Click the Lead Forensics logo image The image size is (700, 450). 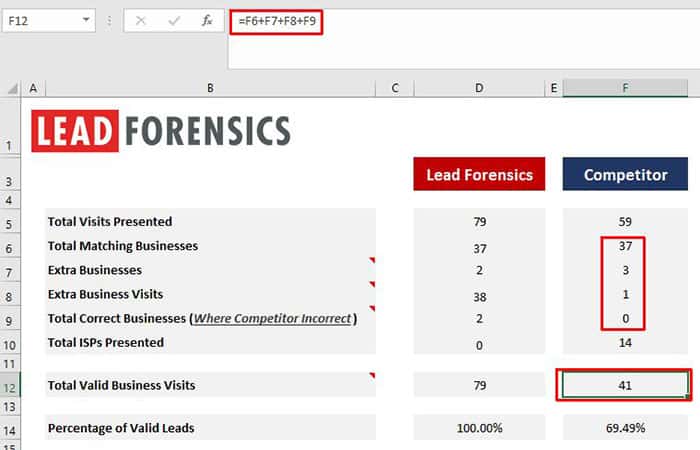pyautogui.click(x=161, y=131)
